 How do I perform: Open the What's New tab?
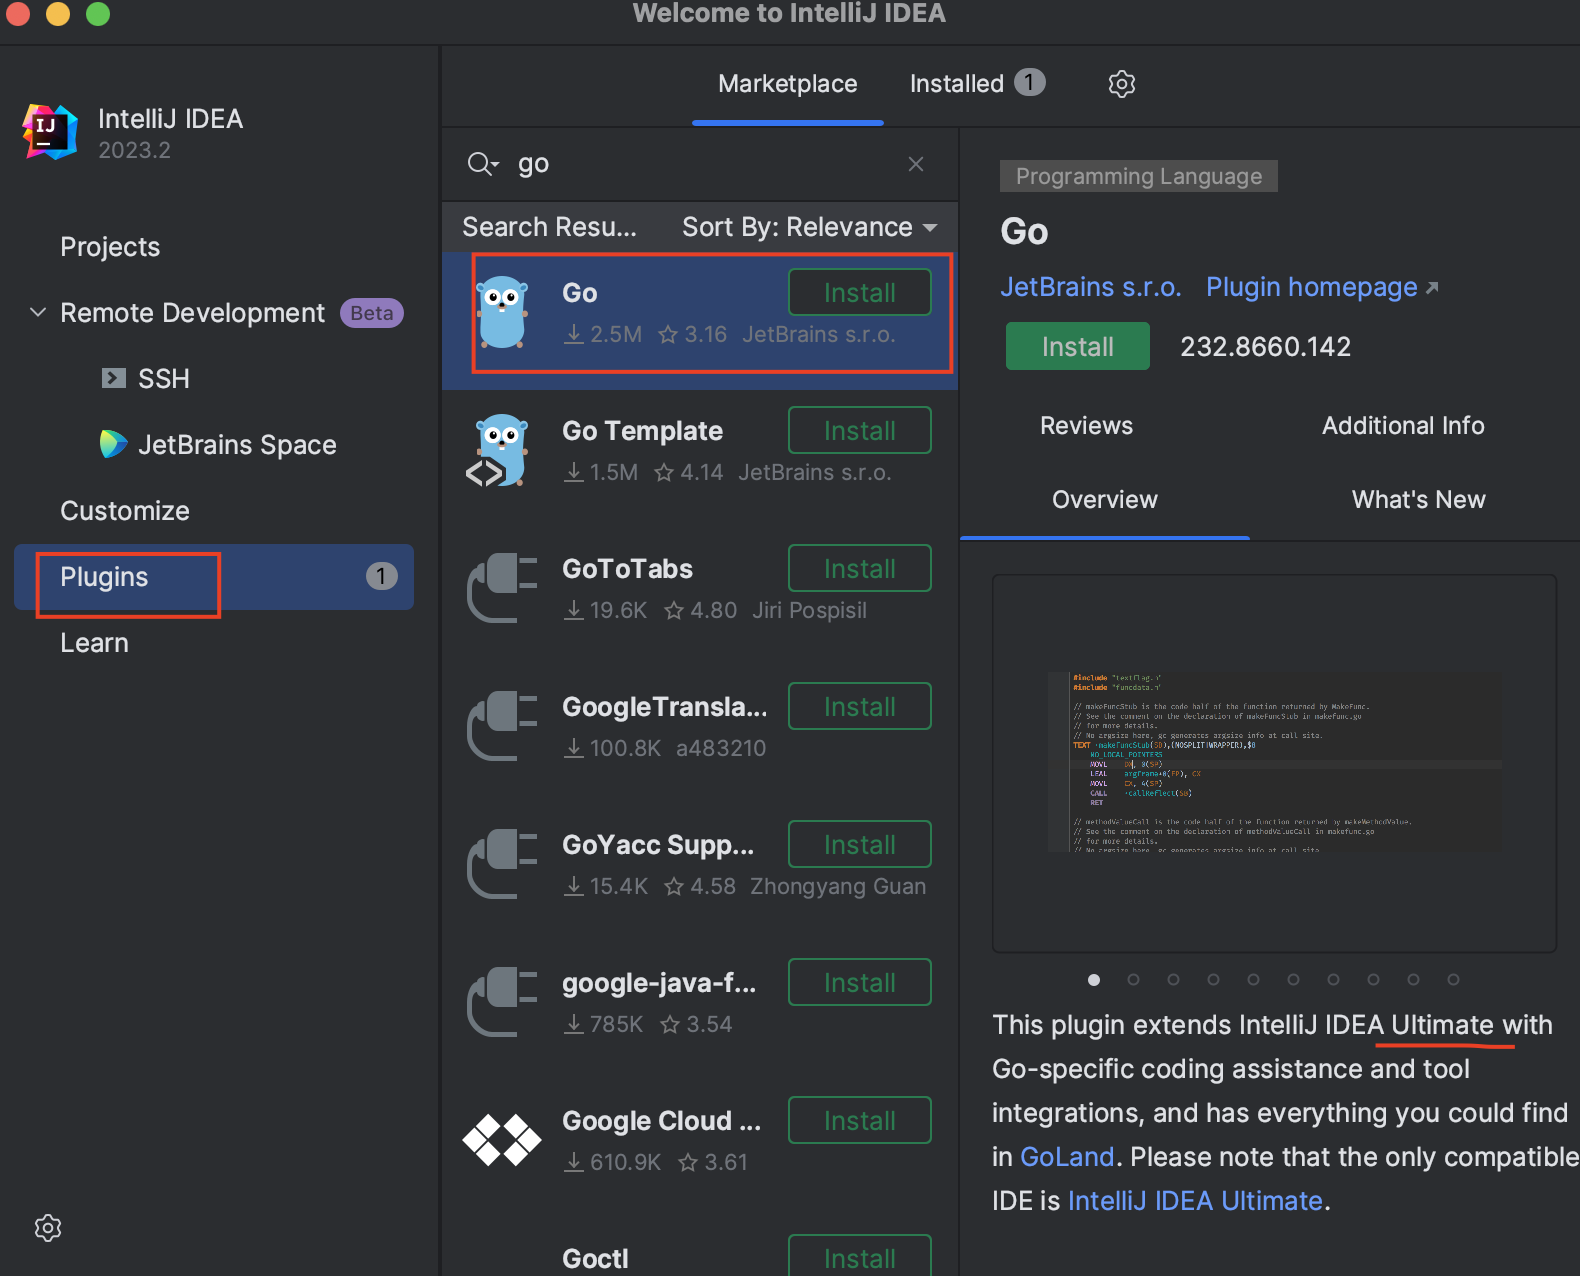pyautogui.click(x=1418, y=500)
